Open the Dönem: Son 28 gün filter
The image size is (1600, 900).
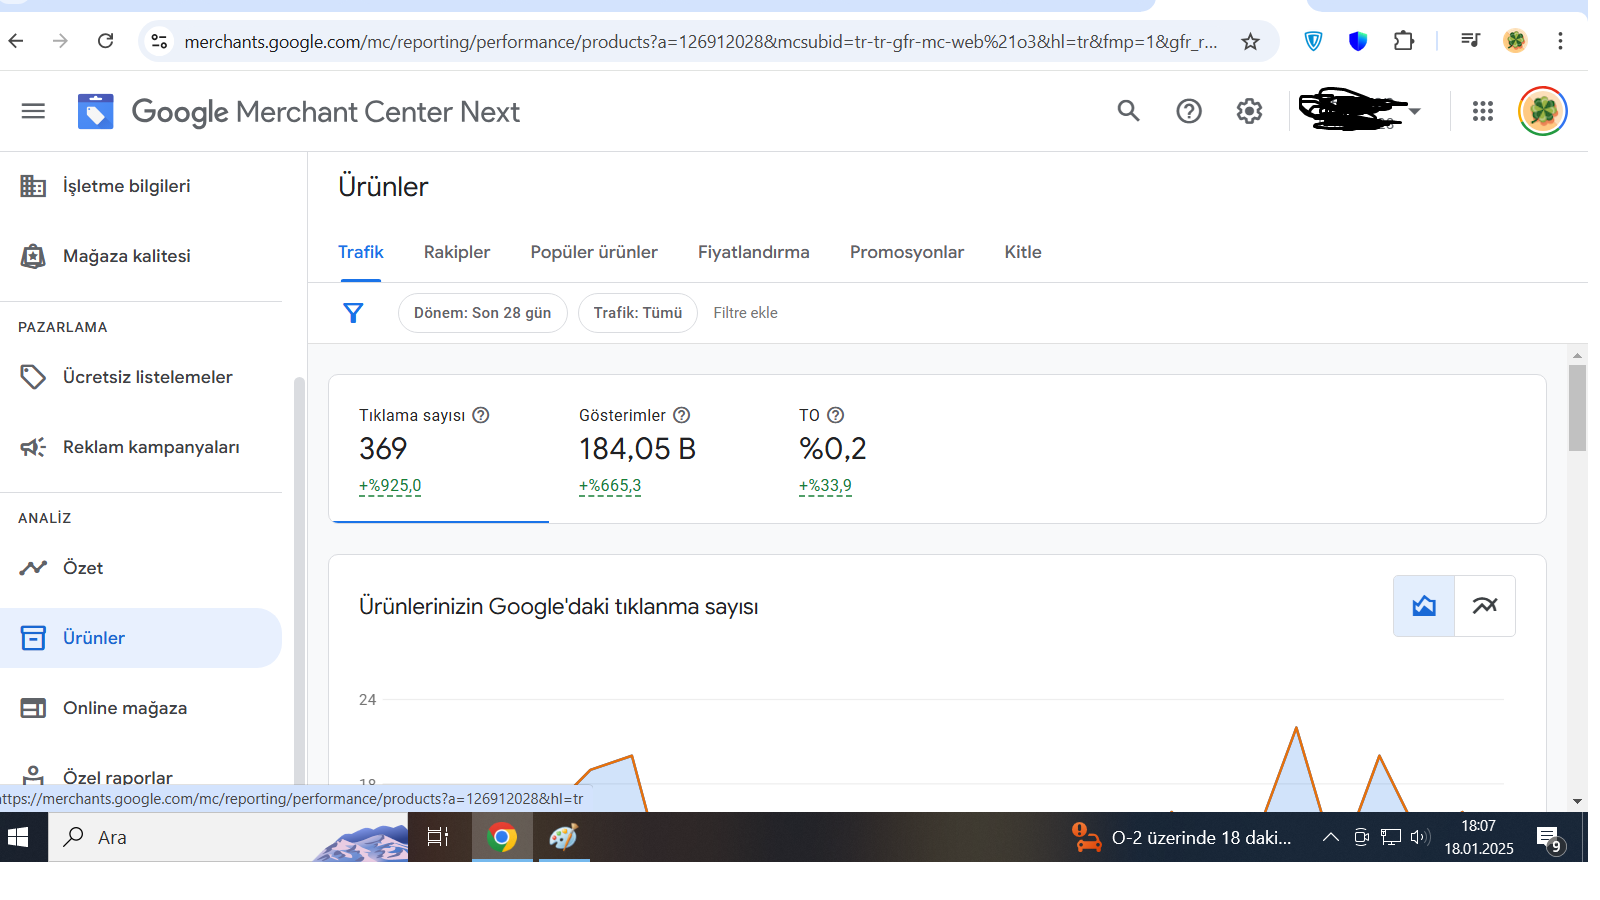[x=483, y=313]
